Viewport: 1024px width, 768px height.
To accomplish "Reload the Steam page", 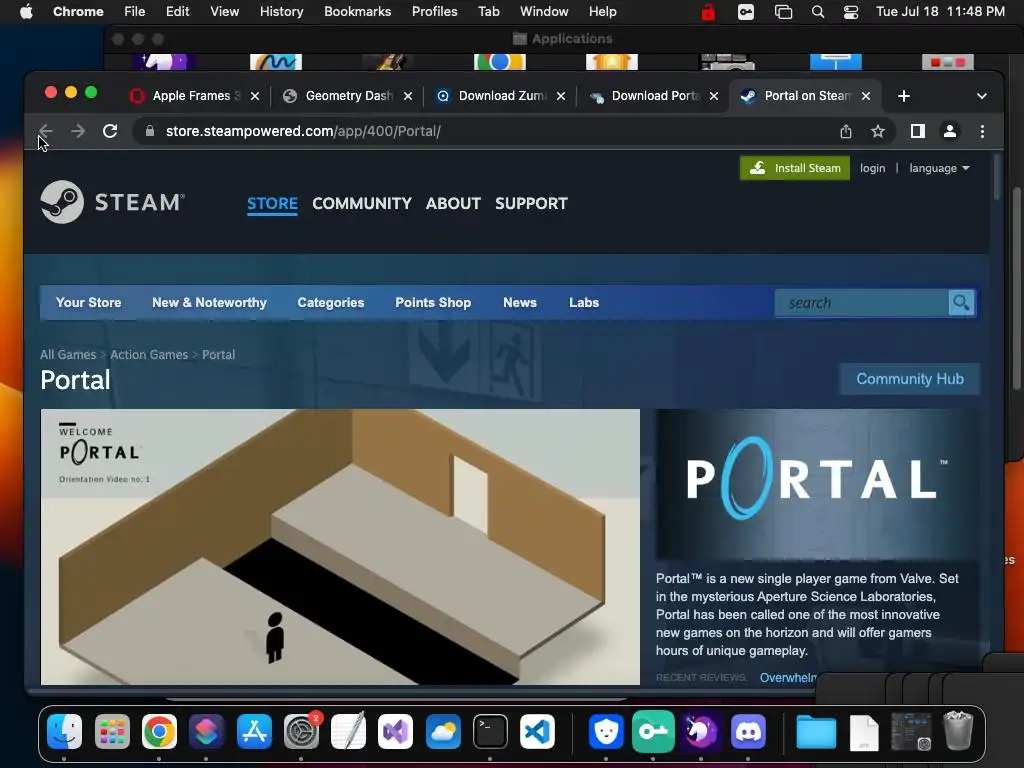I will (110, 131).
